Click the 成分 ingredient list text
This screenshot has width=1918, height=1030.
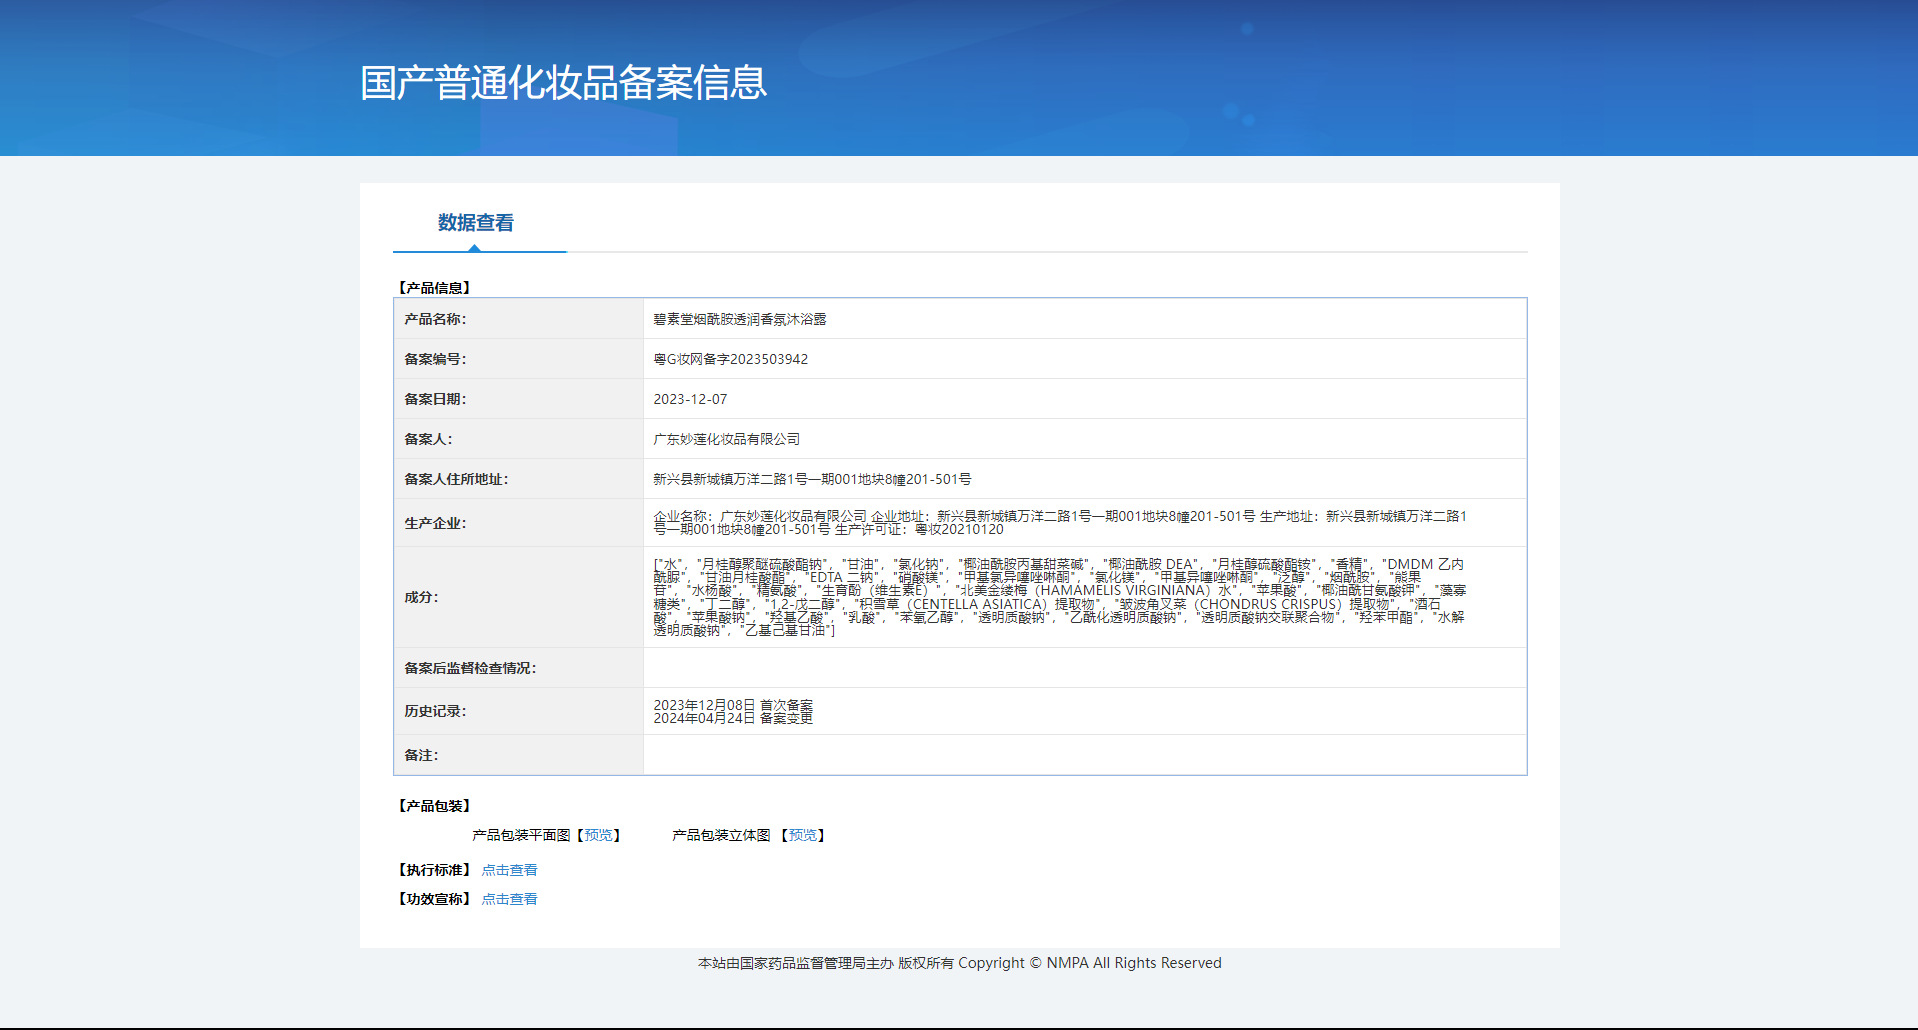tap(1059, 597)
